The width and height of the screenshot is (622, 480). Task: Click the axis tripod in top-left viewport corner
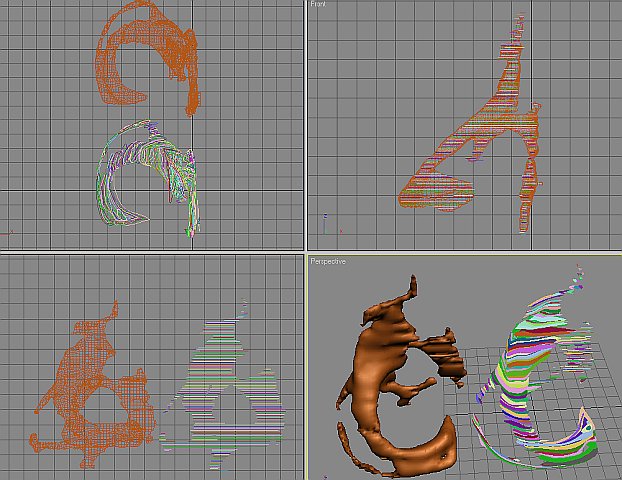coord(9,234)
